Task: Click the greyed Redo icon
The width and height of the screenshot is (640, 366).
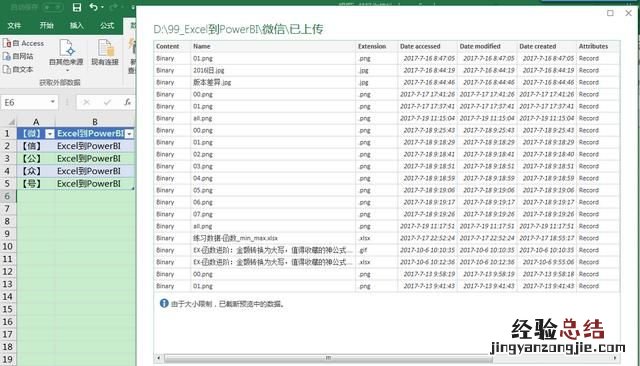Action: click(x=114, y=7)
